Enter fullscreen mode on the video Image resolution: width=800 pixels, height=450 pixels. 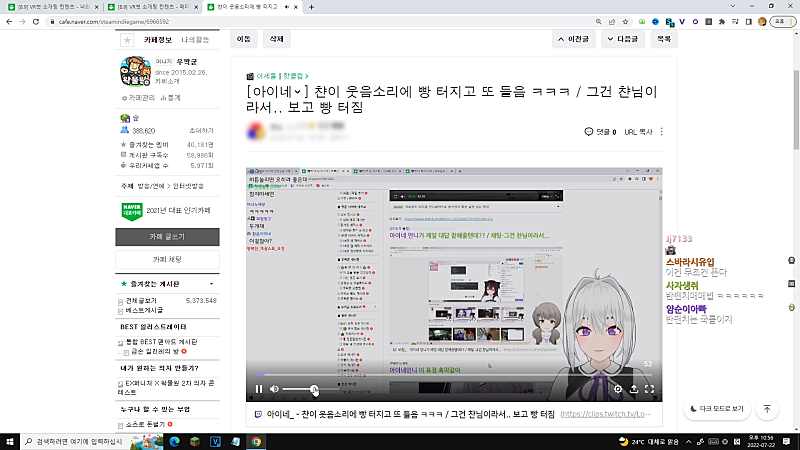(x=648, y=389)
